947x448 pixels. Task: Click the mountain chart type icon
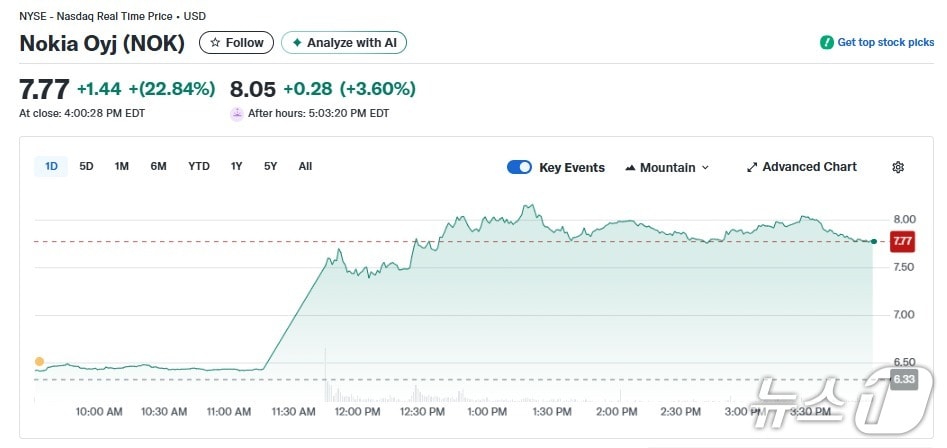click(x=630, y=168)
